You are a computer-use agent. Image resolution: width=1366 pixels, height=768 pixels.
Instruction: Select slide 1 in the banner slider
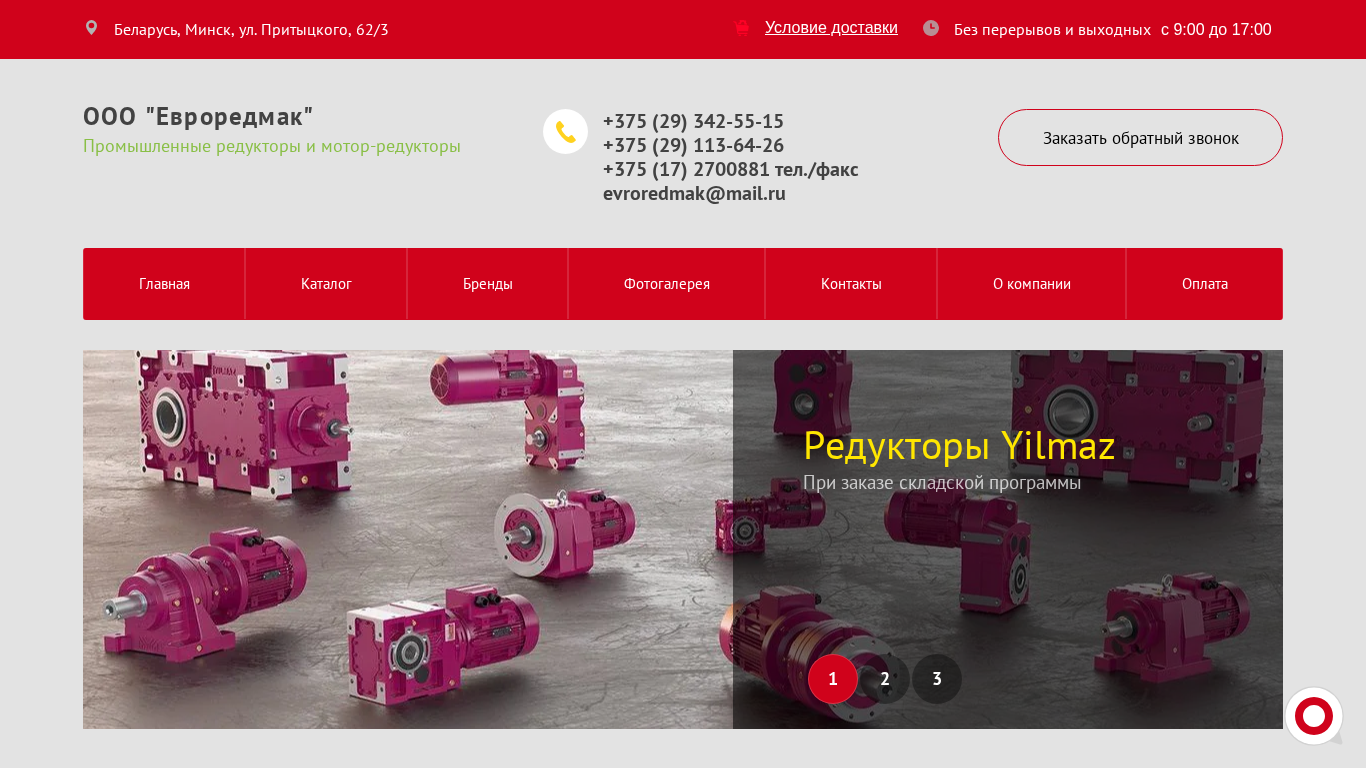coord(833,679)
